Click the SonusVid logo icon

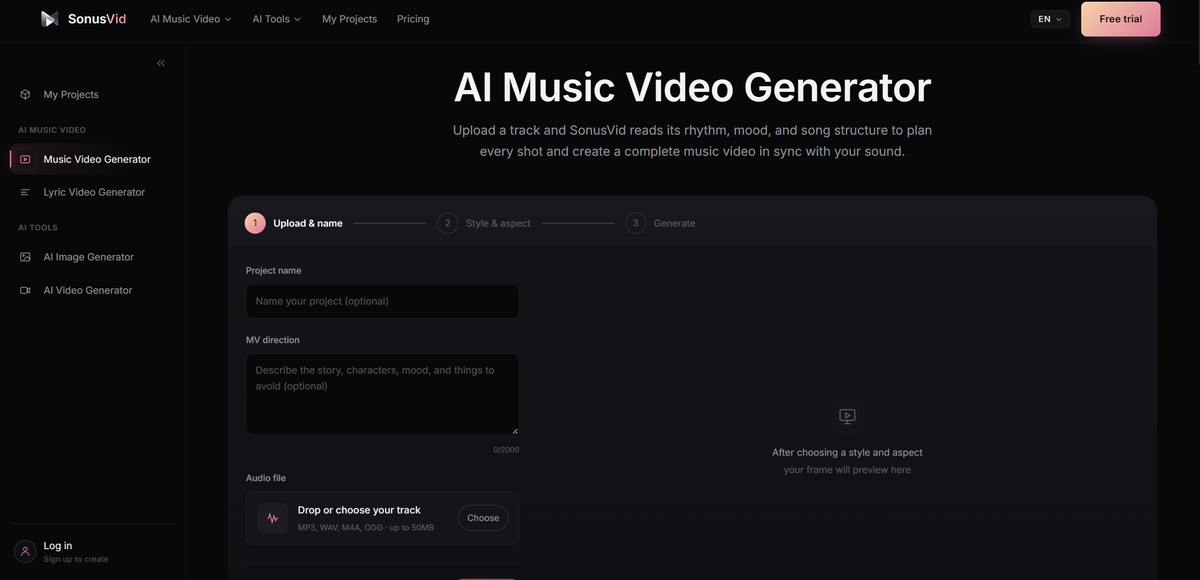49,19
